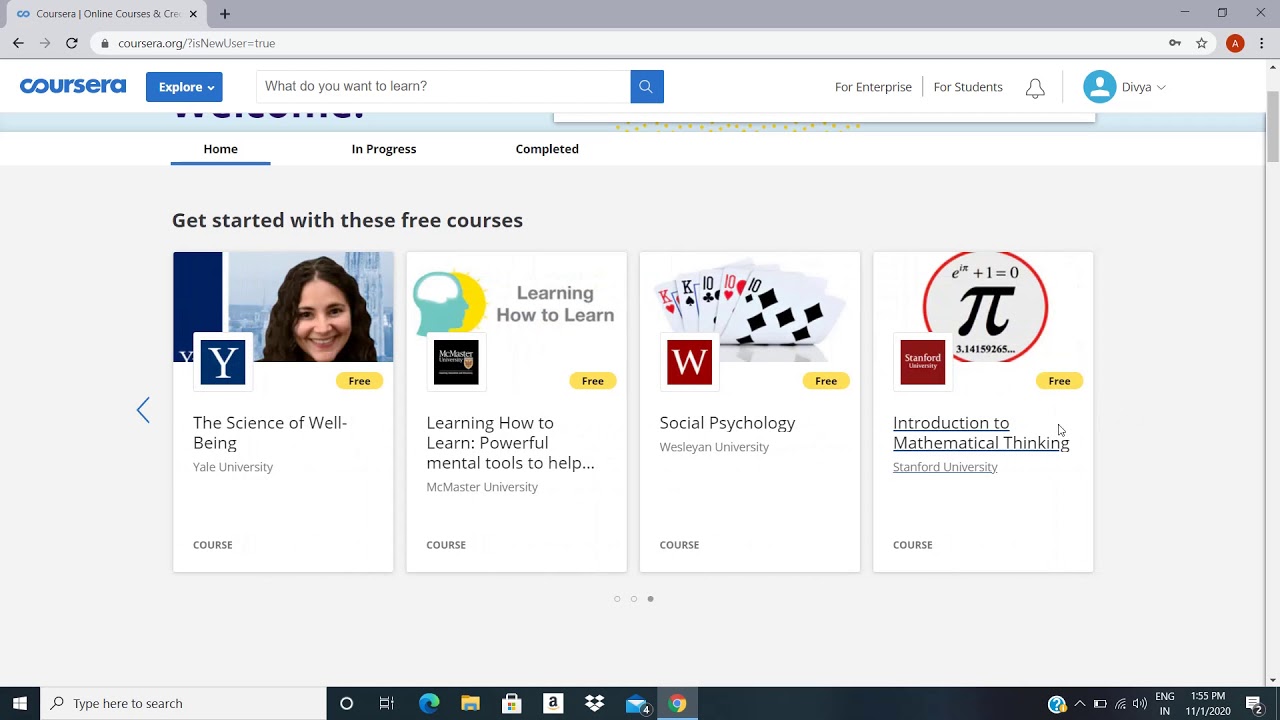Click the Wesleyan University logo badge

pos(689,362)
